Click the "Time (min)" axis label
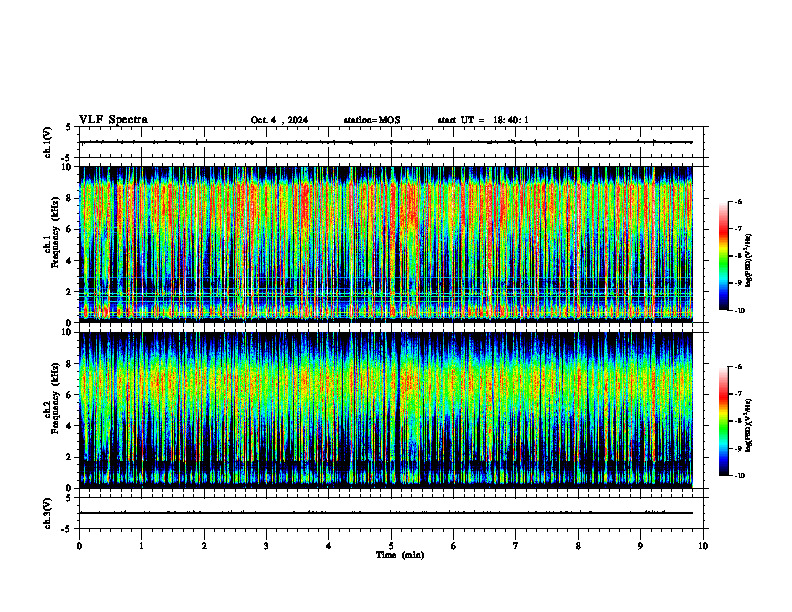 tap(400, 555)
